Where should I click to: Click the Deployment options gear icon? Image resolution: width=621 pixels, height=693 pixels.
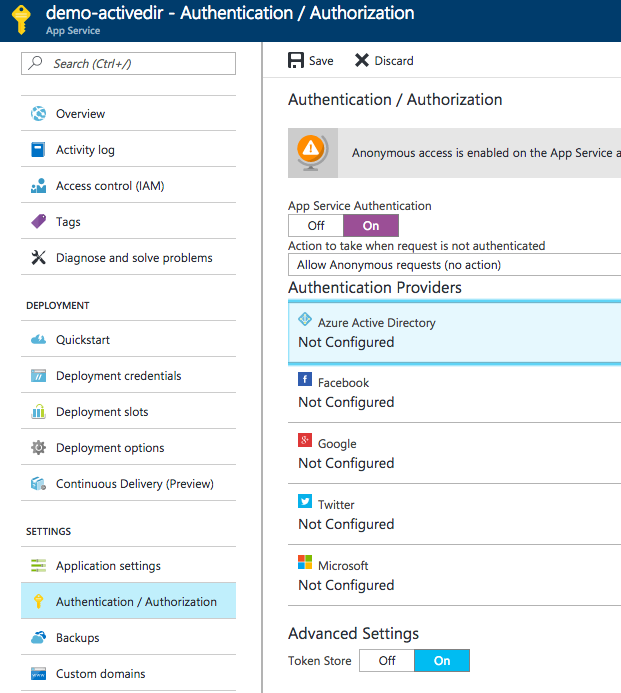(x=38, y=448)
